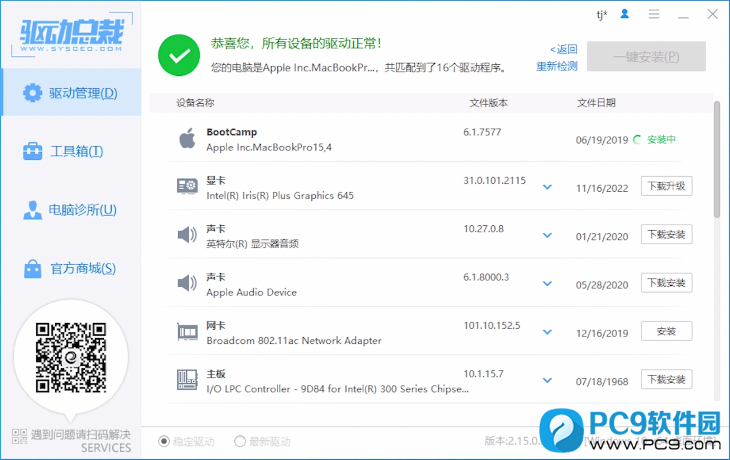The width and height of the screenshot is (730, 460).
Task: Click the BootCamp Apple logo icon
Action: coord(187,138)
